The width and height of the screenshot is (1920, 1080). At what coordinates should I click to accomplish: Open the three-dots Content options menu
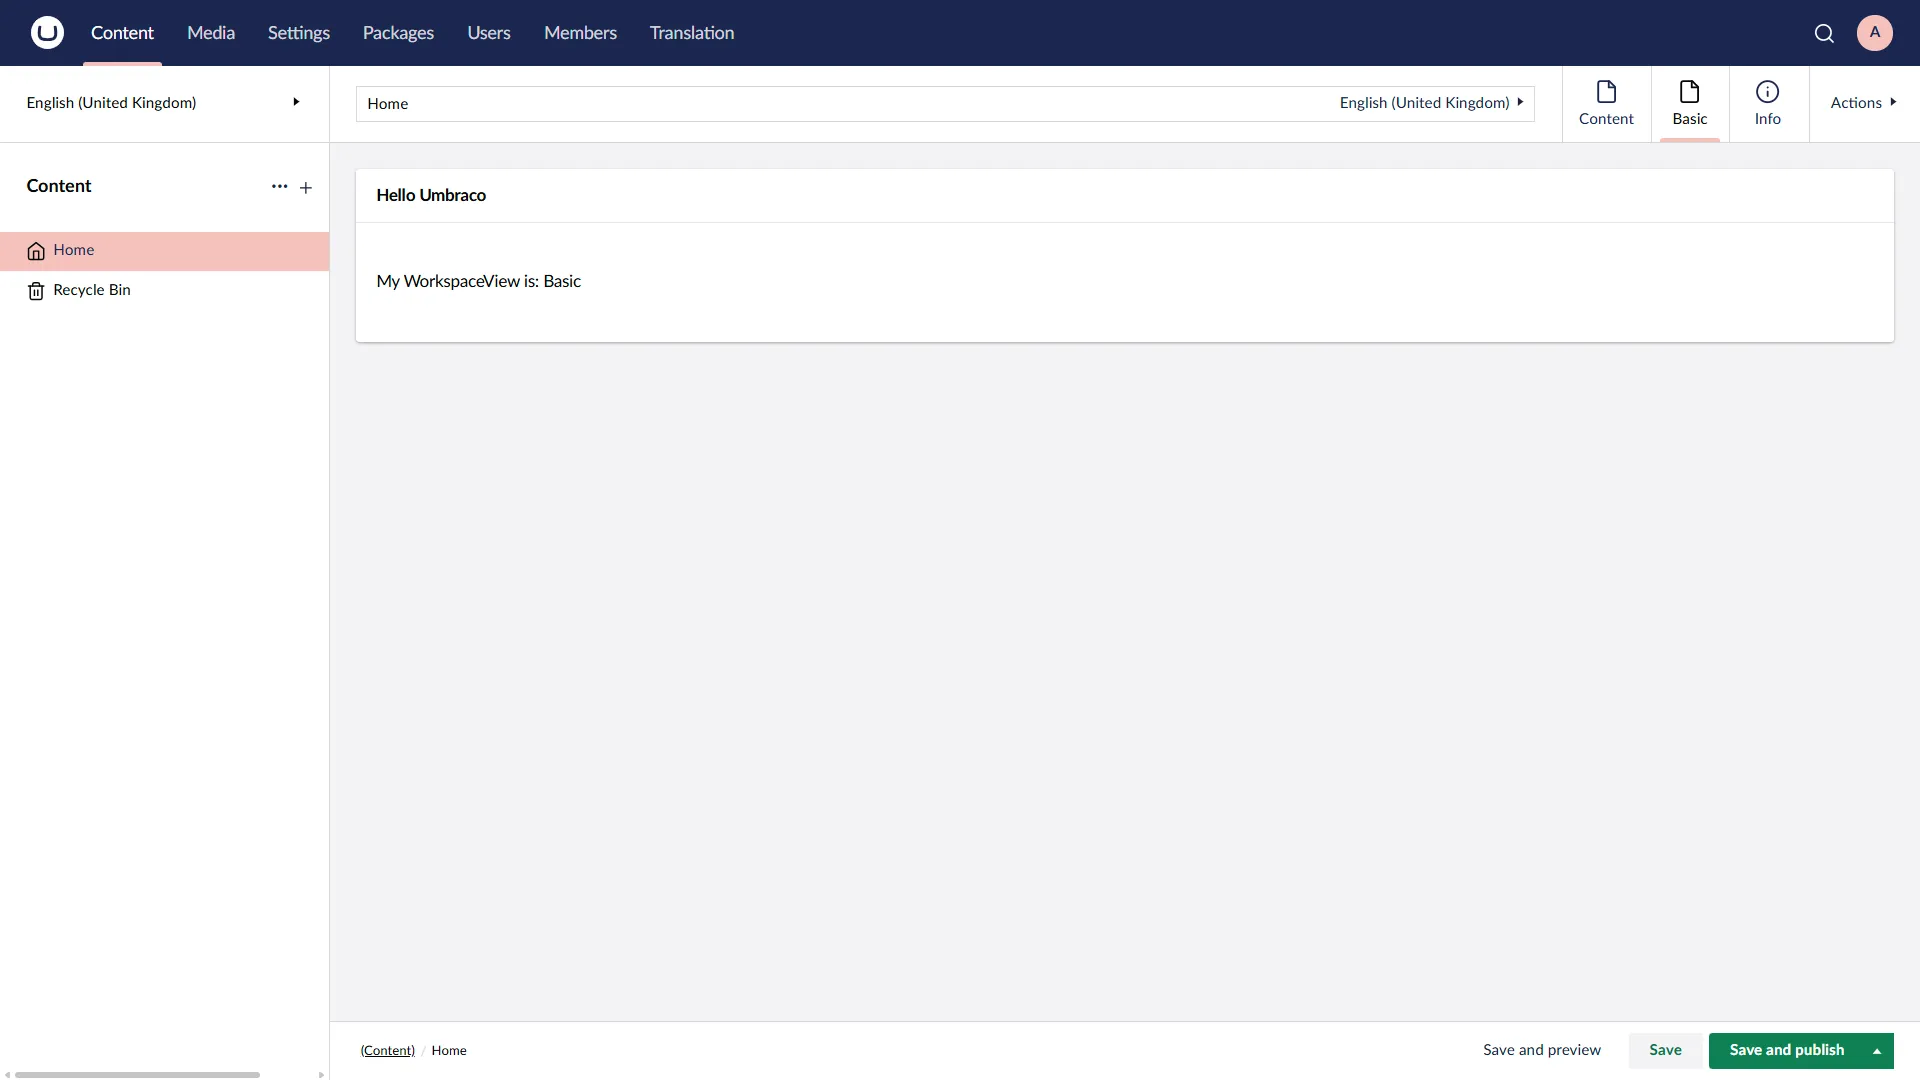(x=279, y=187)
